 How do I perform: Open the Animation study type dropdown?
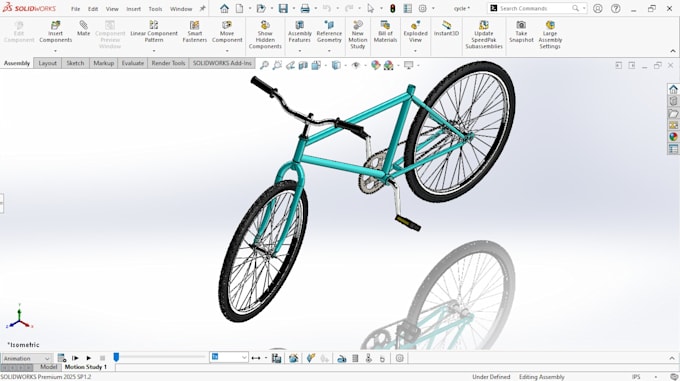[27, 358]
